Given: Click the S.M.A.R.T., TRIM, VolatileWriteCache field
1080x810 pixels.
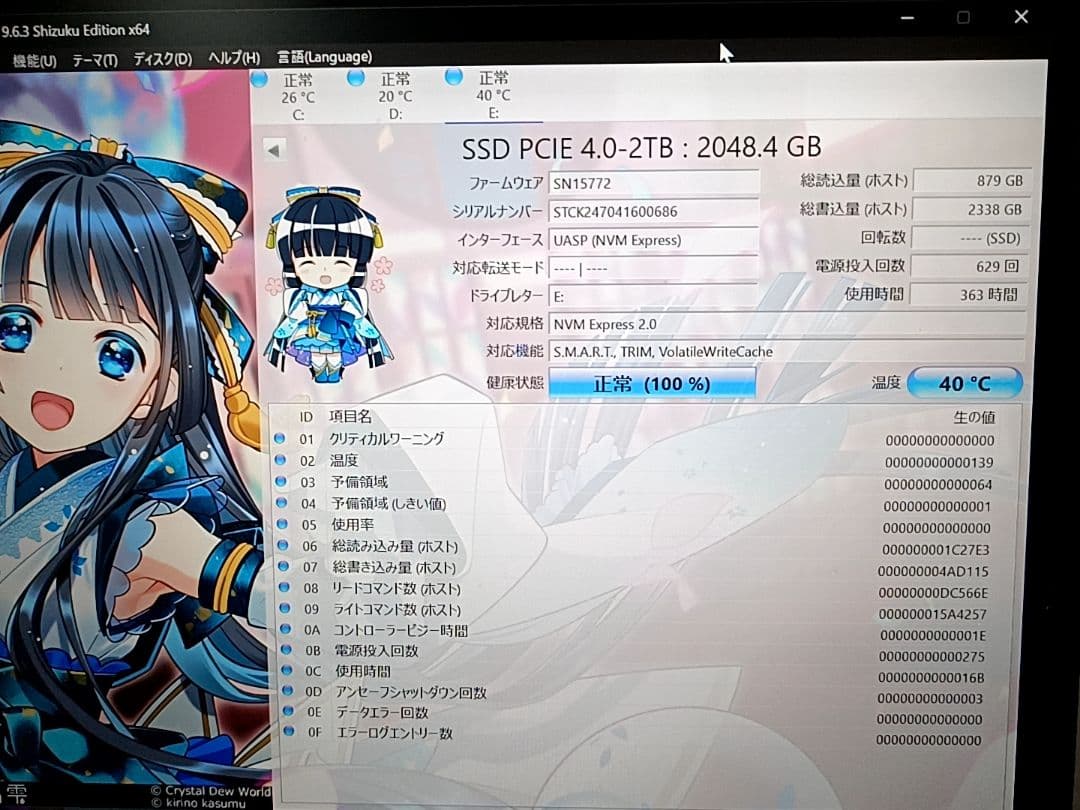Looking at the screenshot, I should tap(787, 351).
